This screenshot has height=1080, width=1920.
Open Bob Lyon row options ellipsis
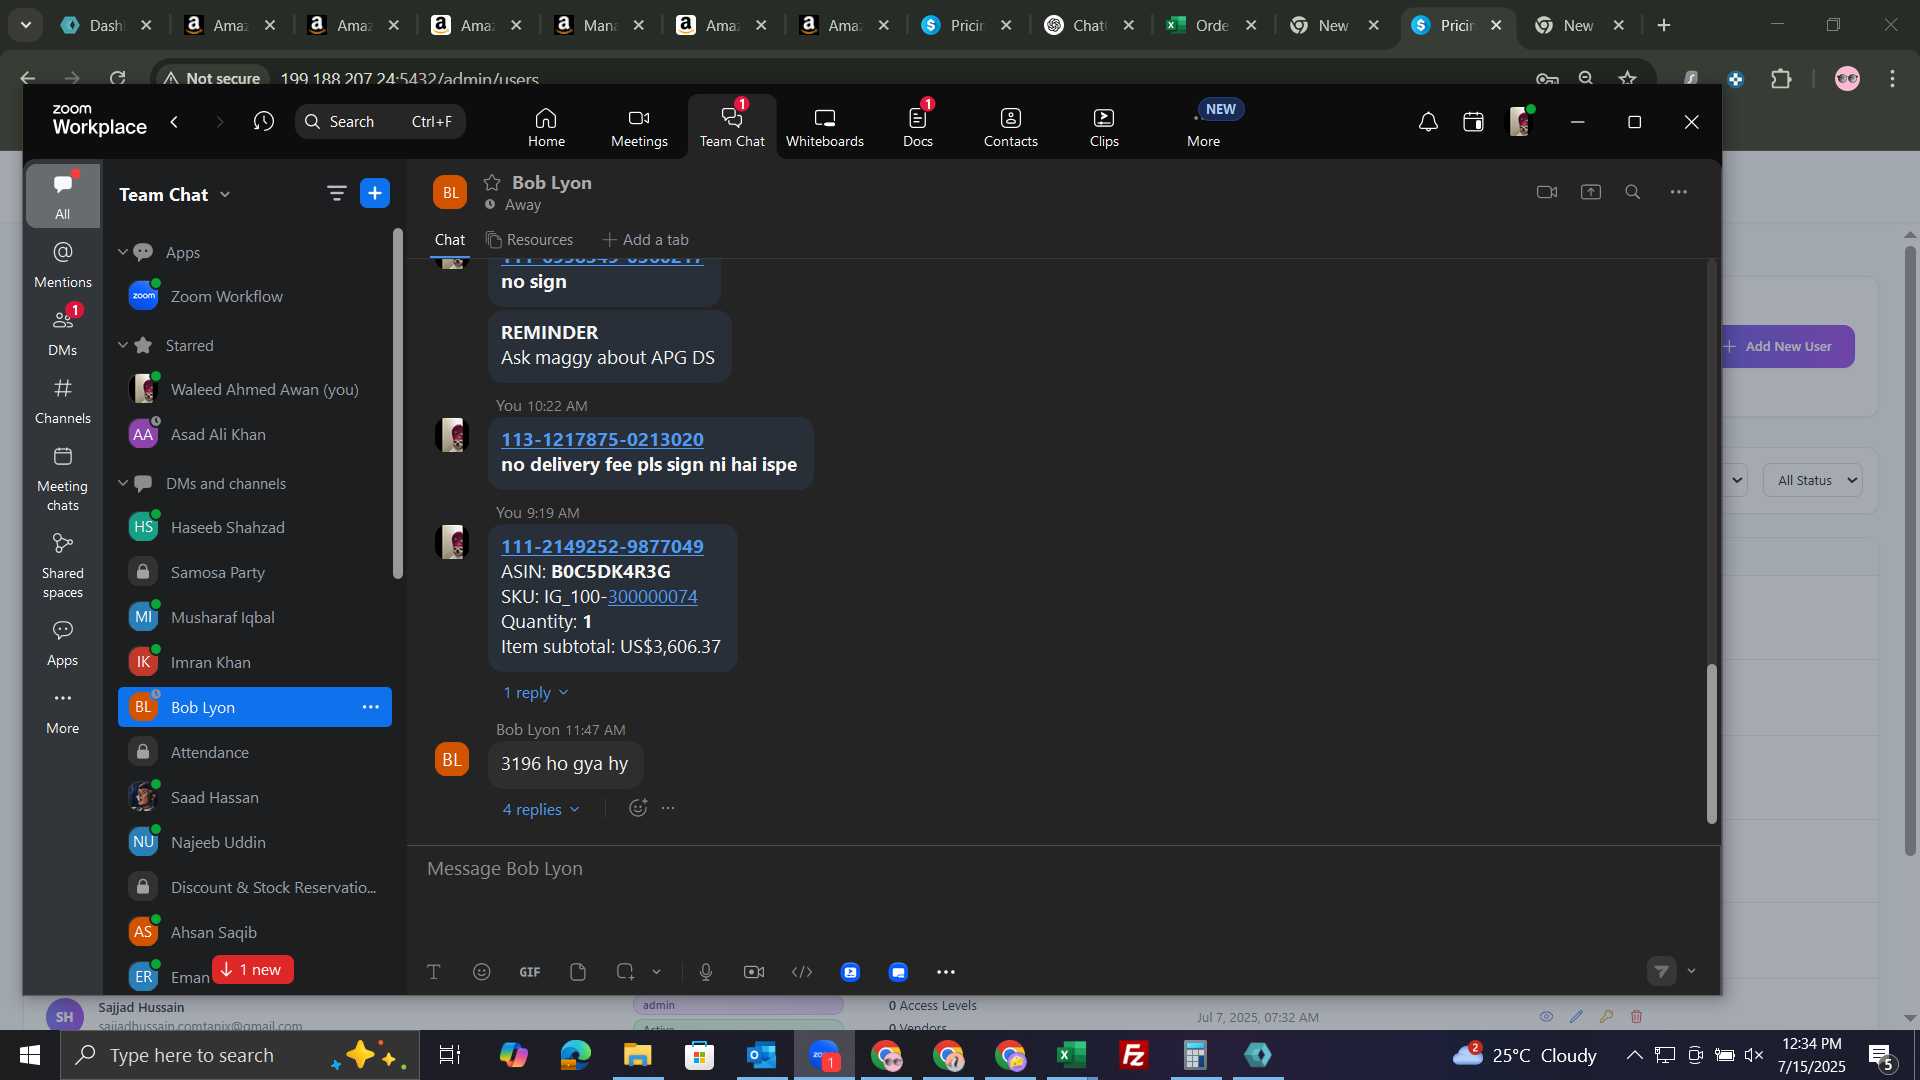371,707
